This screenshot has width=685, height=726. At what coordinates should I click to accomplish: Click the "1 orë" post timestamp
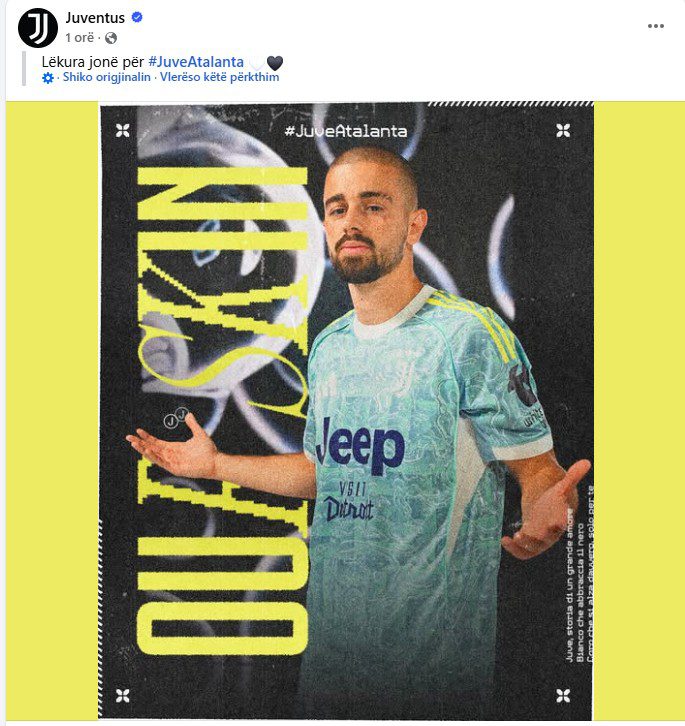(x=80, y=38)
